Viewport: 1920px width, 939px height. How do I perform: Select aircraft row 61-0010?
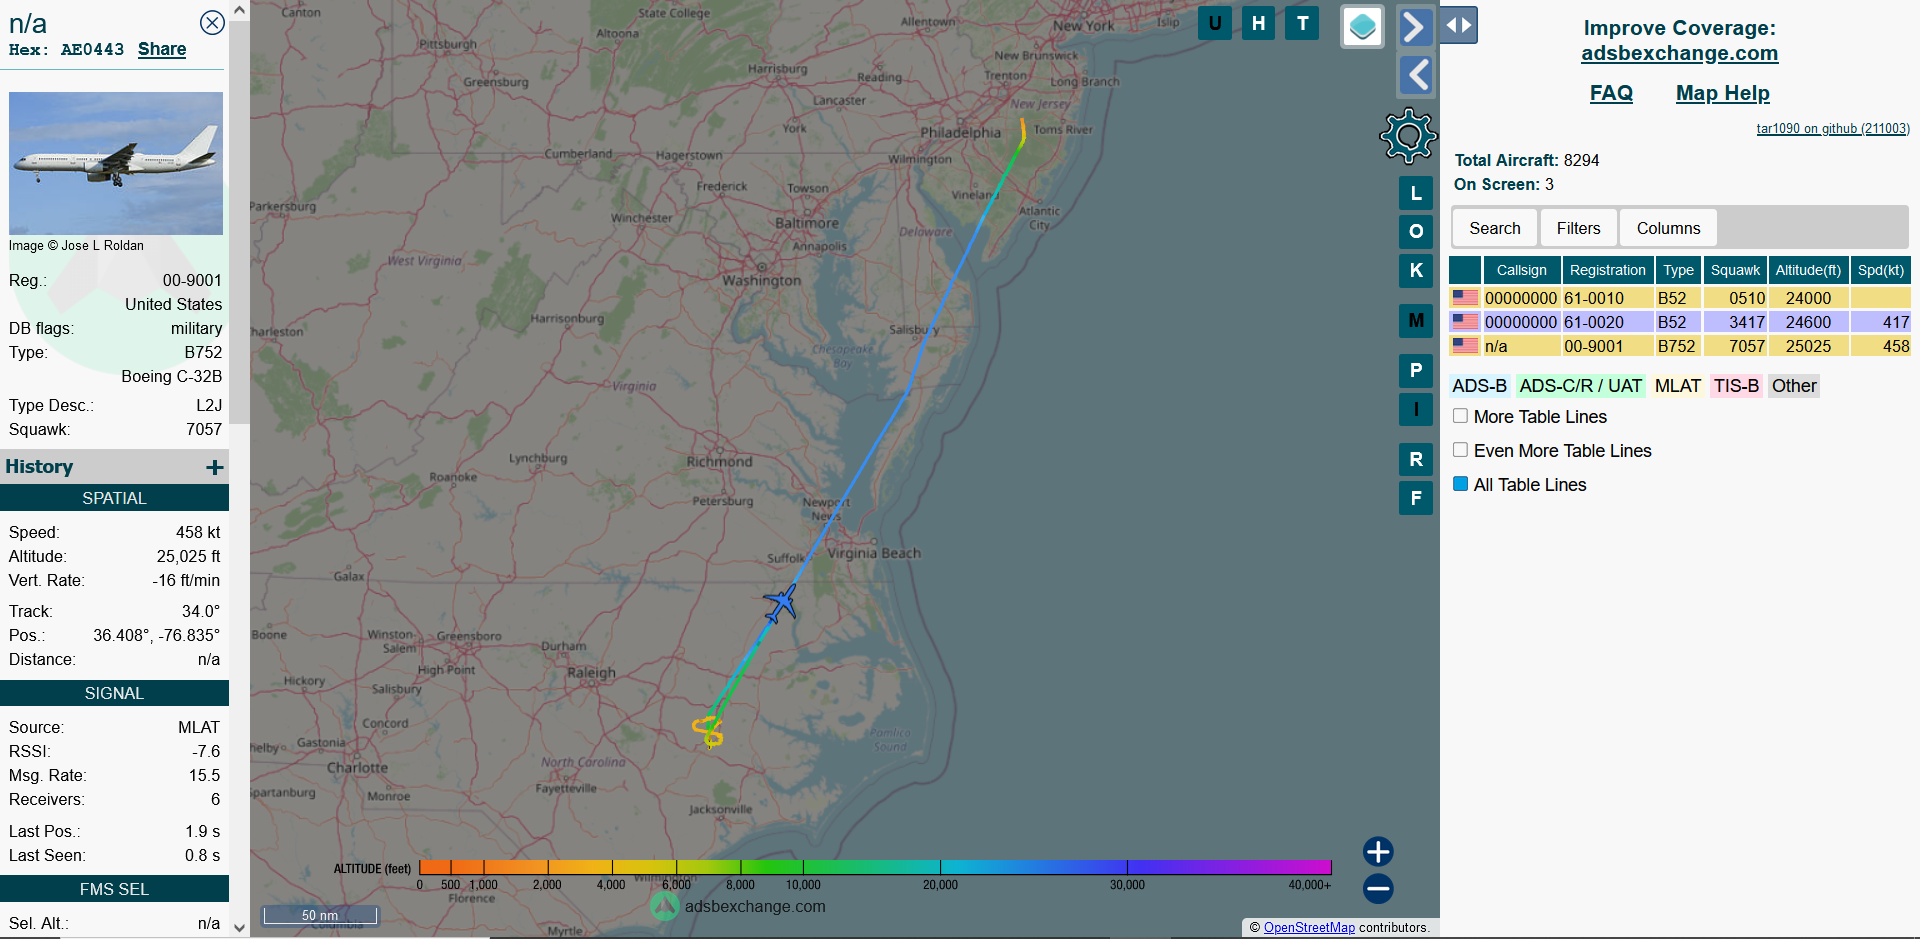1680,298
